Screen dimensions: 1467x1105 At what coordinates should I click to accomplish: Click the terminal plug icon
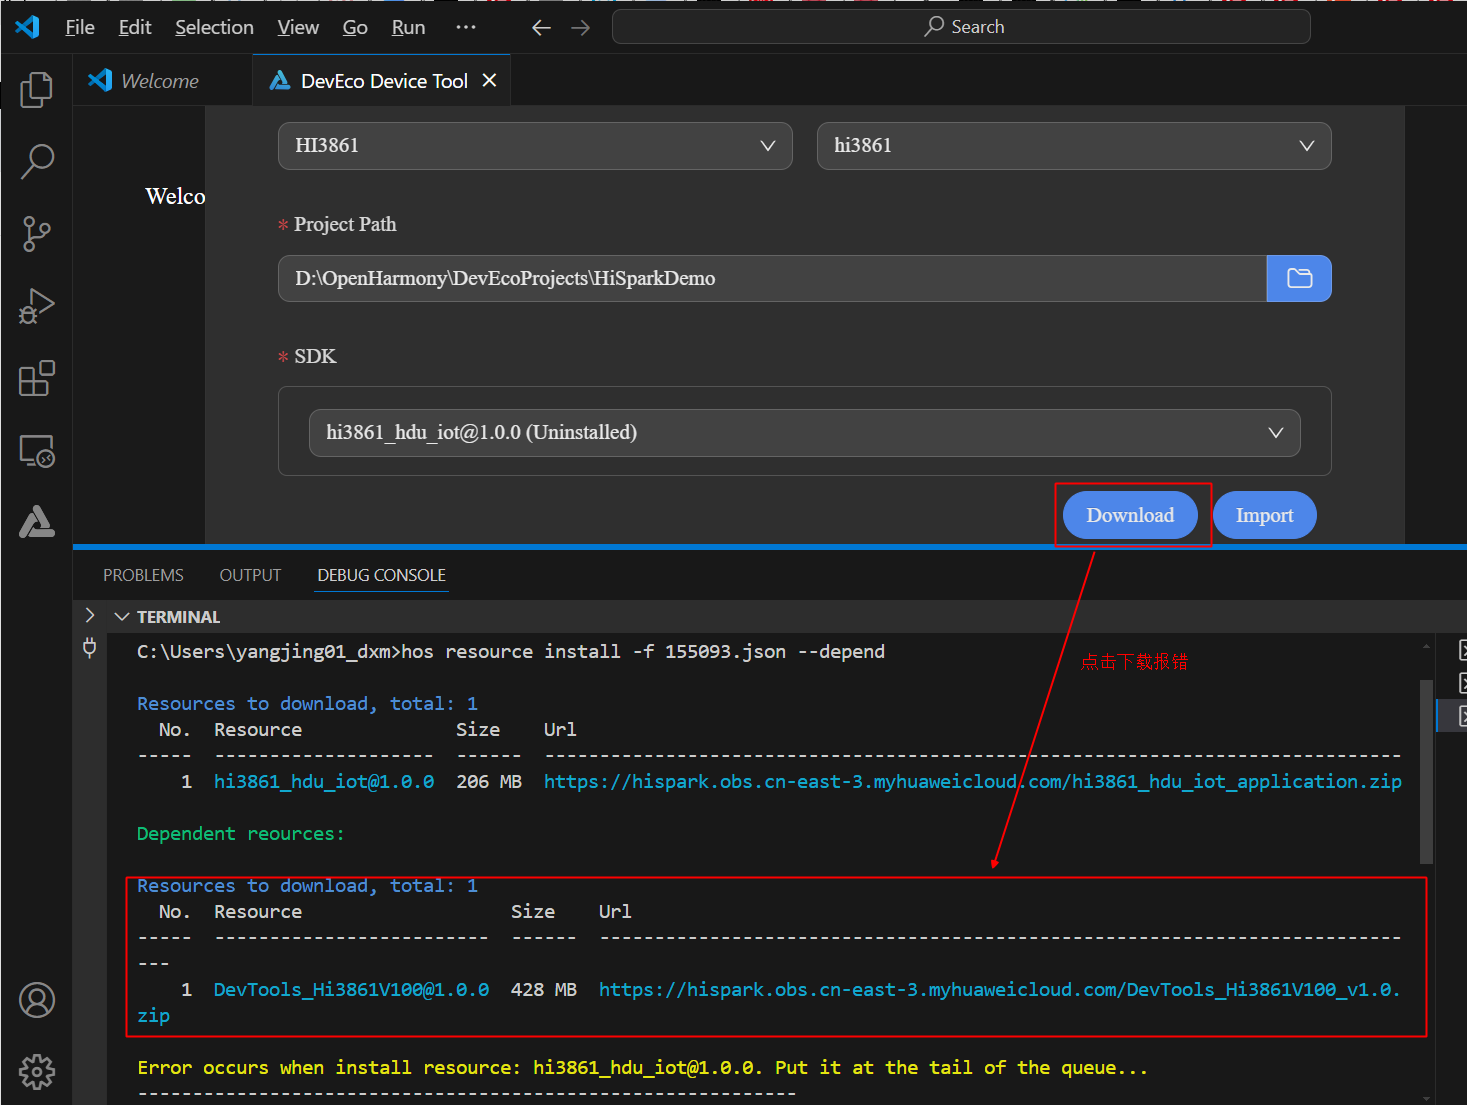89,648
